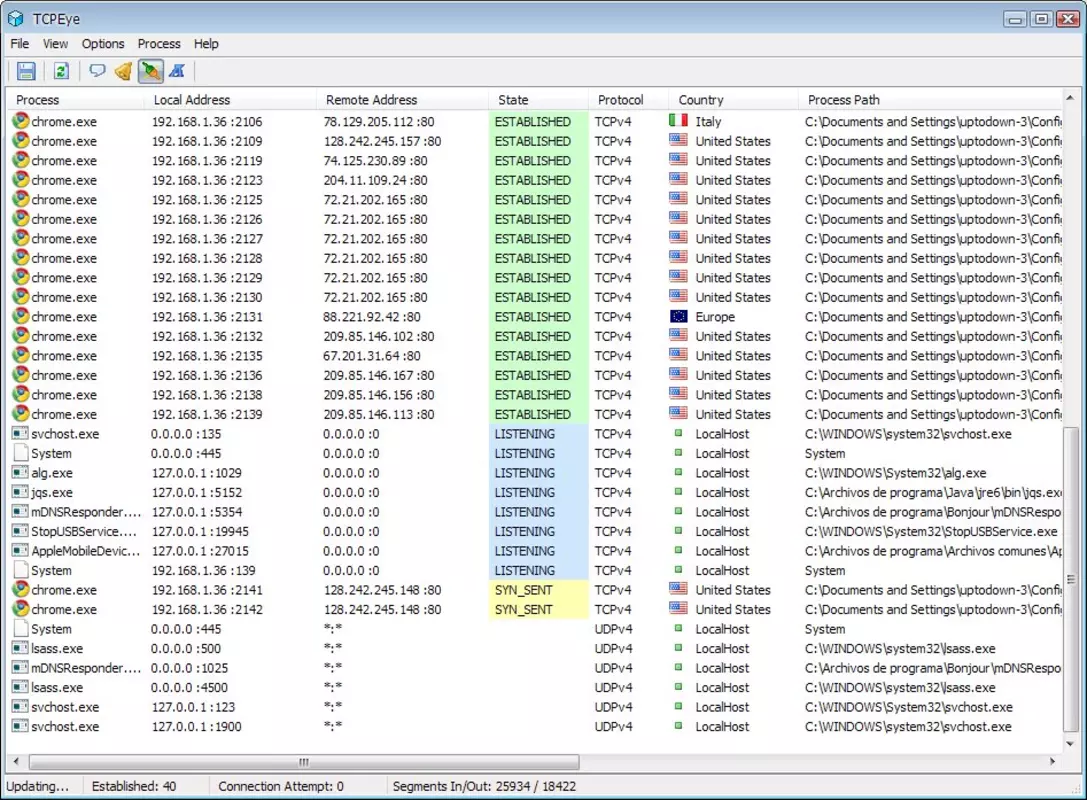The height and width of the screenshot is (800, 1087).
Task: Click the jqs.exe process icon
Action: 20,492
